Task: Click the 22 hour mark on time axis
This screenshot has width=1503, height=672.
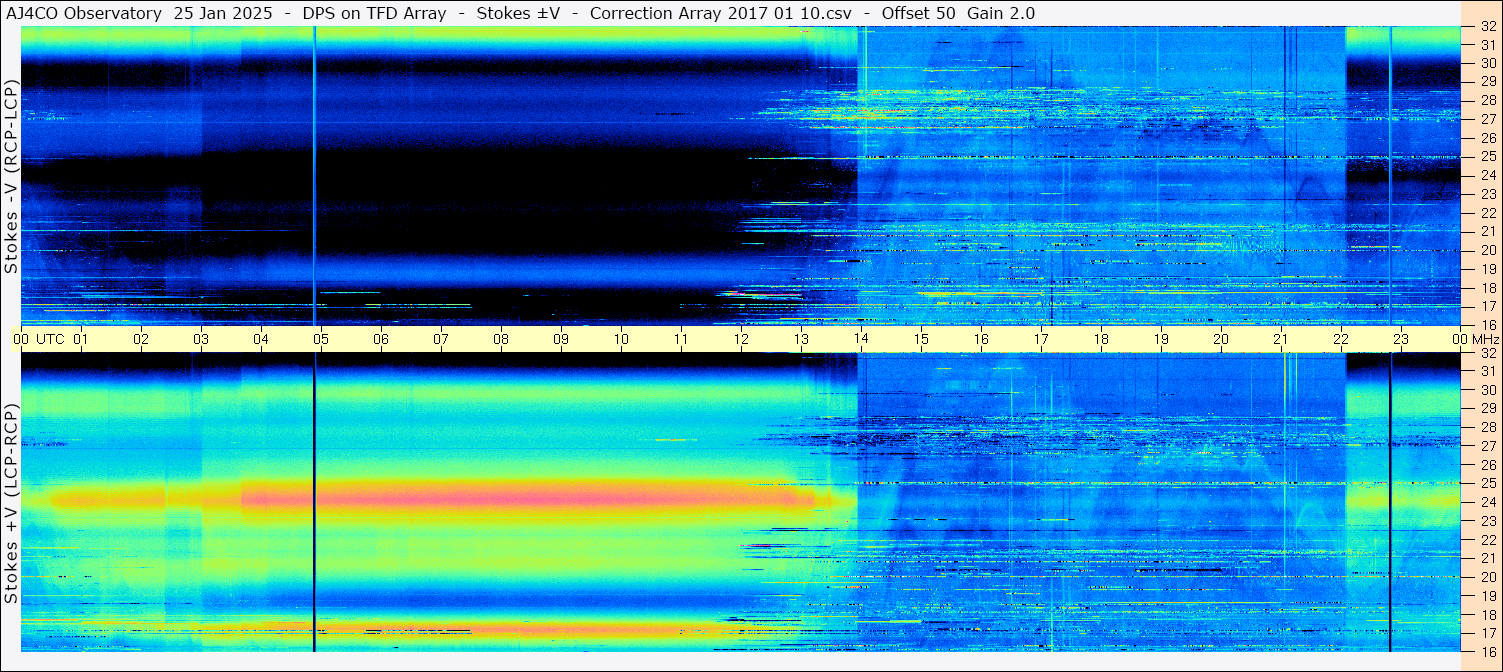Action: coord(1341,339)
